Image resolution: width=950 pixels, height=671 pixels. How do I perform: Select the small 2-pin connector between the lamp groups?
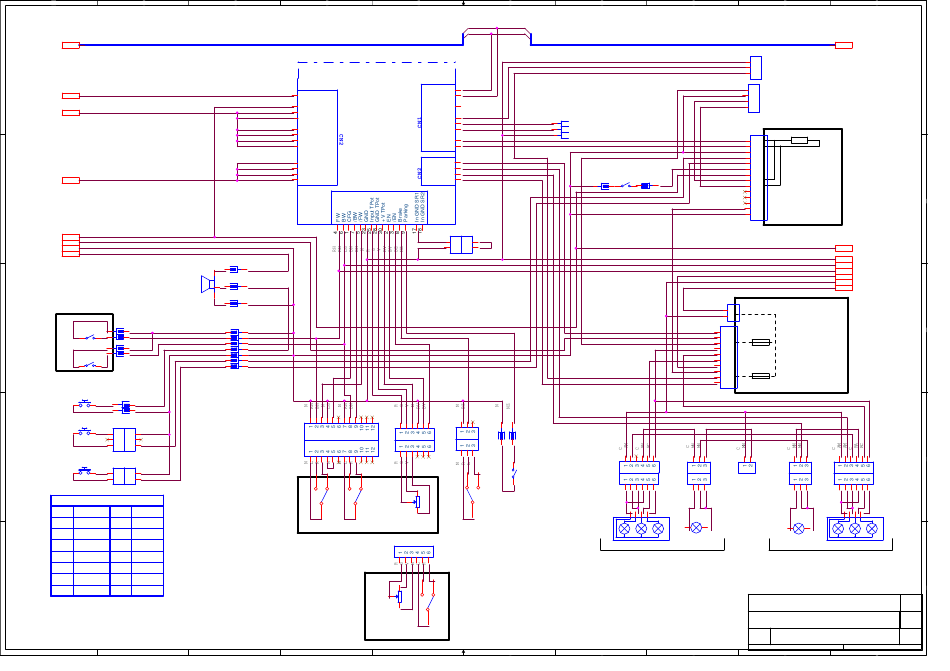point(747,468)
